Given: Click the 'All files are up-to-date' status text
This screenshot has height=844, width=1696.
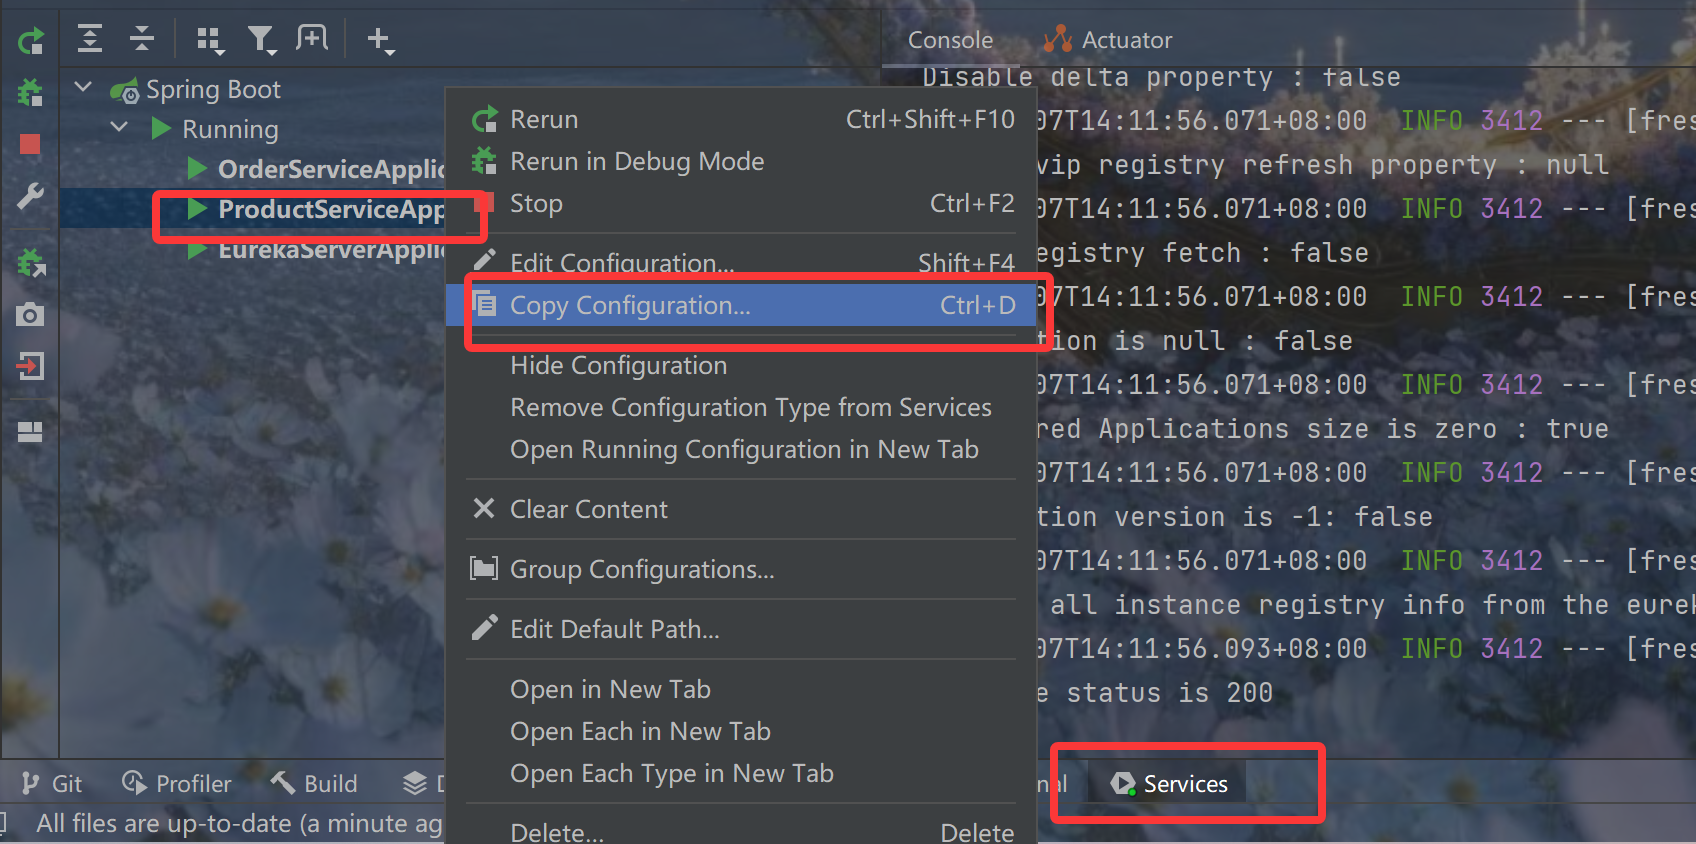Looking at the screenshot, I should (x=239, y=824).
